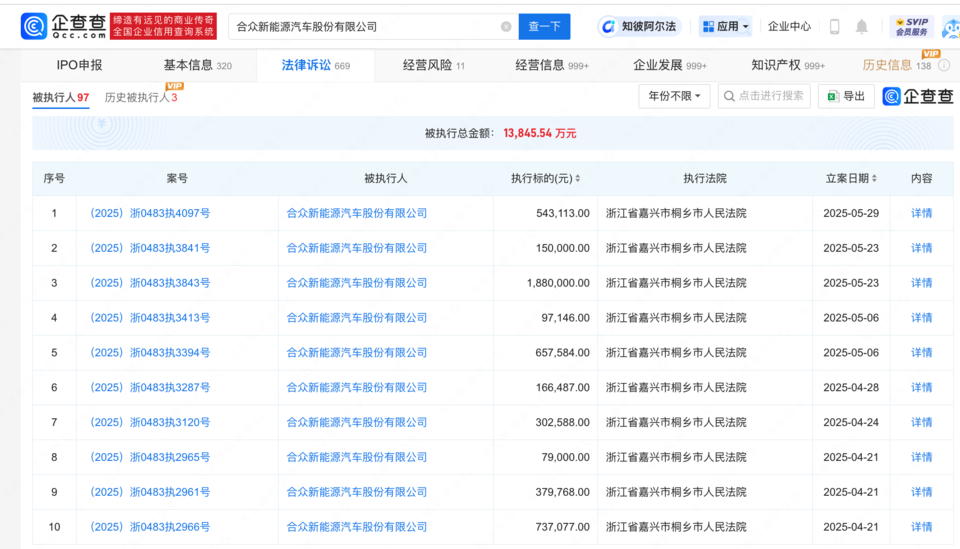This screenshot has height=549, width=960.
Task: Switch to the 经营风险 tab
Action: [433, 65]
